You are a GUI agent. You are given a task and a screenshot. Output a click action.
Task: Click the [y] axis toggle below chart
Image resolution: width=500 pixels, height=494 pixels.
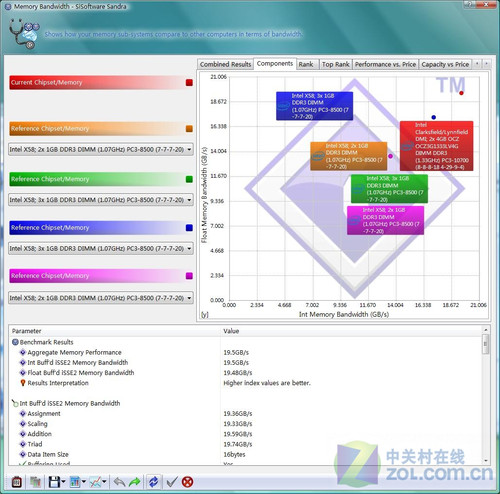pyautogui.click(x=205, y=314)
